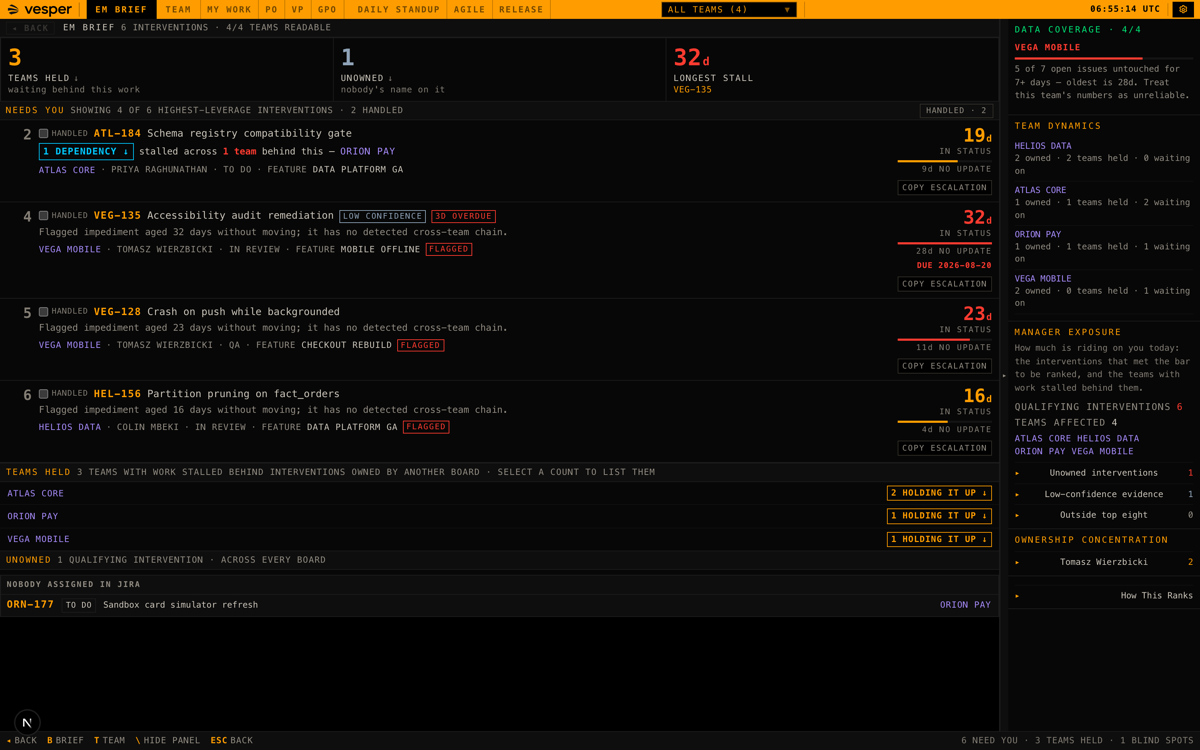Copy escalation for ATL-184
This screenshot has width=1200, height=750.
tap(944, 187)
